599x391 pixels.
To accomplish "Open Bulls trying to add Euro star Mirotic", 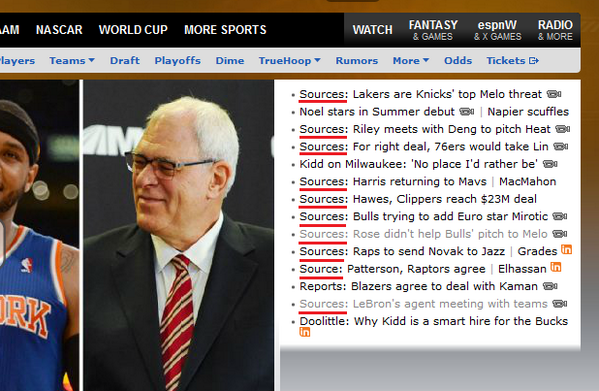I will [x=424, y=217].
